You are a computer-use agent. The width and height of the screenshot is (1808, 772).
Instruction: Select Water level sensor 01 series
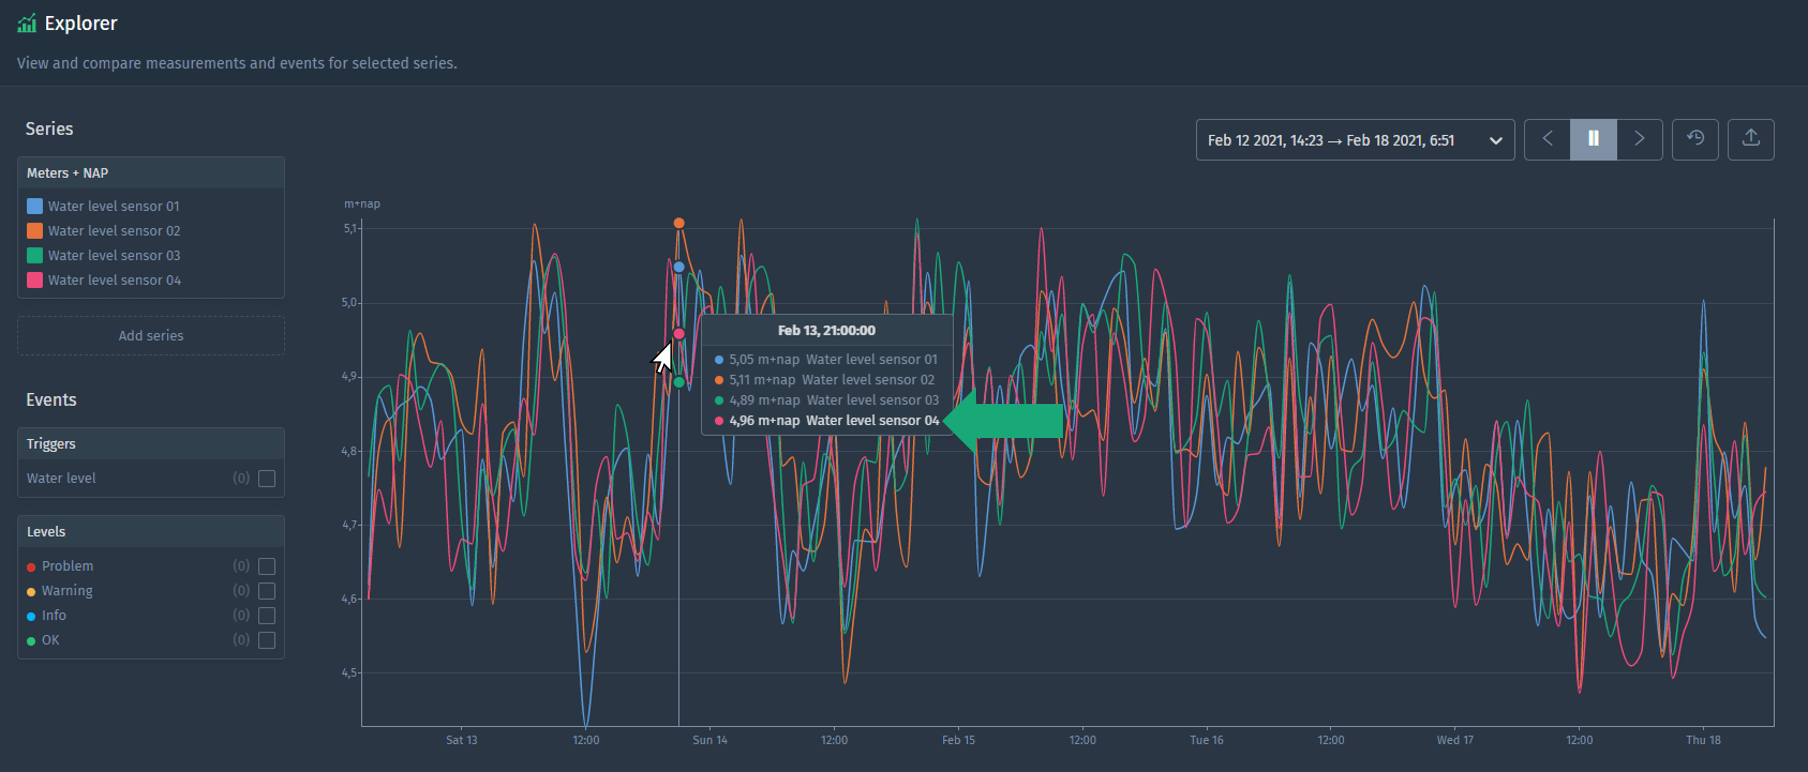[x=113, y=206]
